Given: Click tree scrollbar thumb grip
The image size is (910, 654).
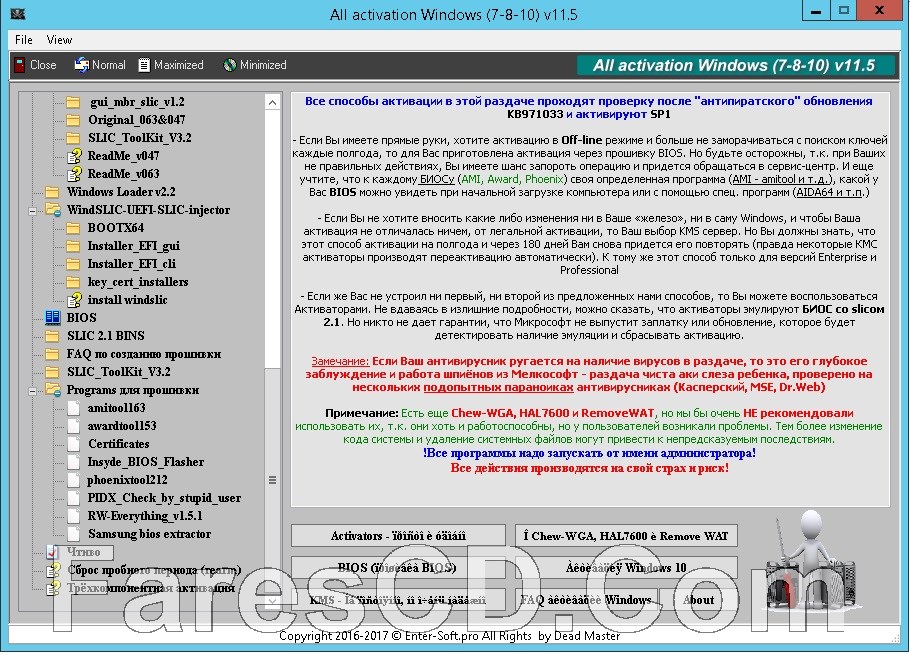Looking at the screenshot, I should coord(272,480).
